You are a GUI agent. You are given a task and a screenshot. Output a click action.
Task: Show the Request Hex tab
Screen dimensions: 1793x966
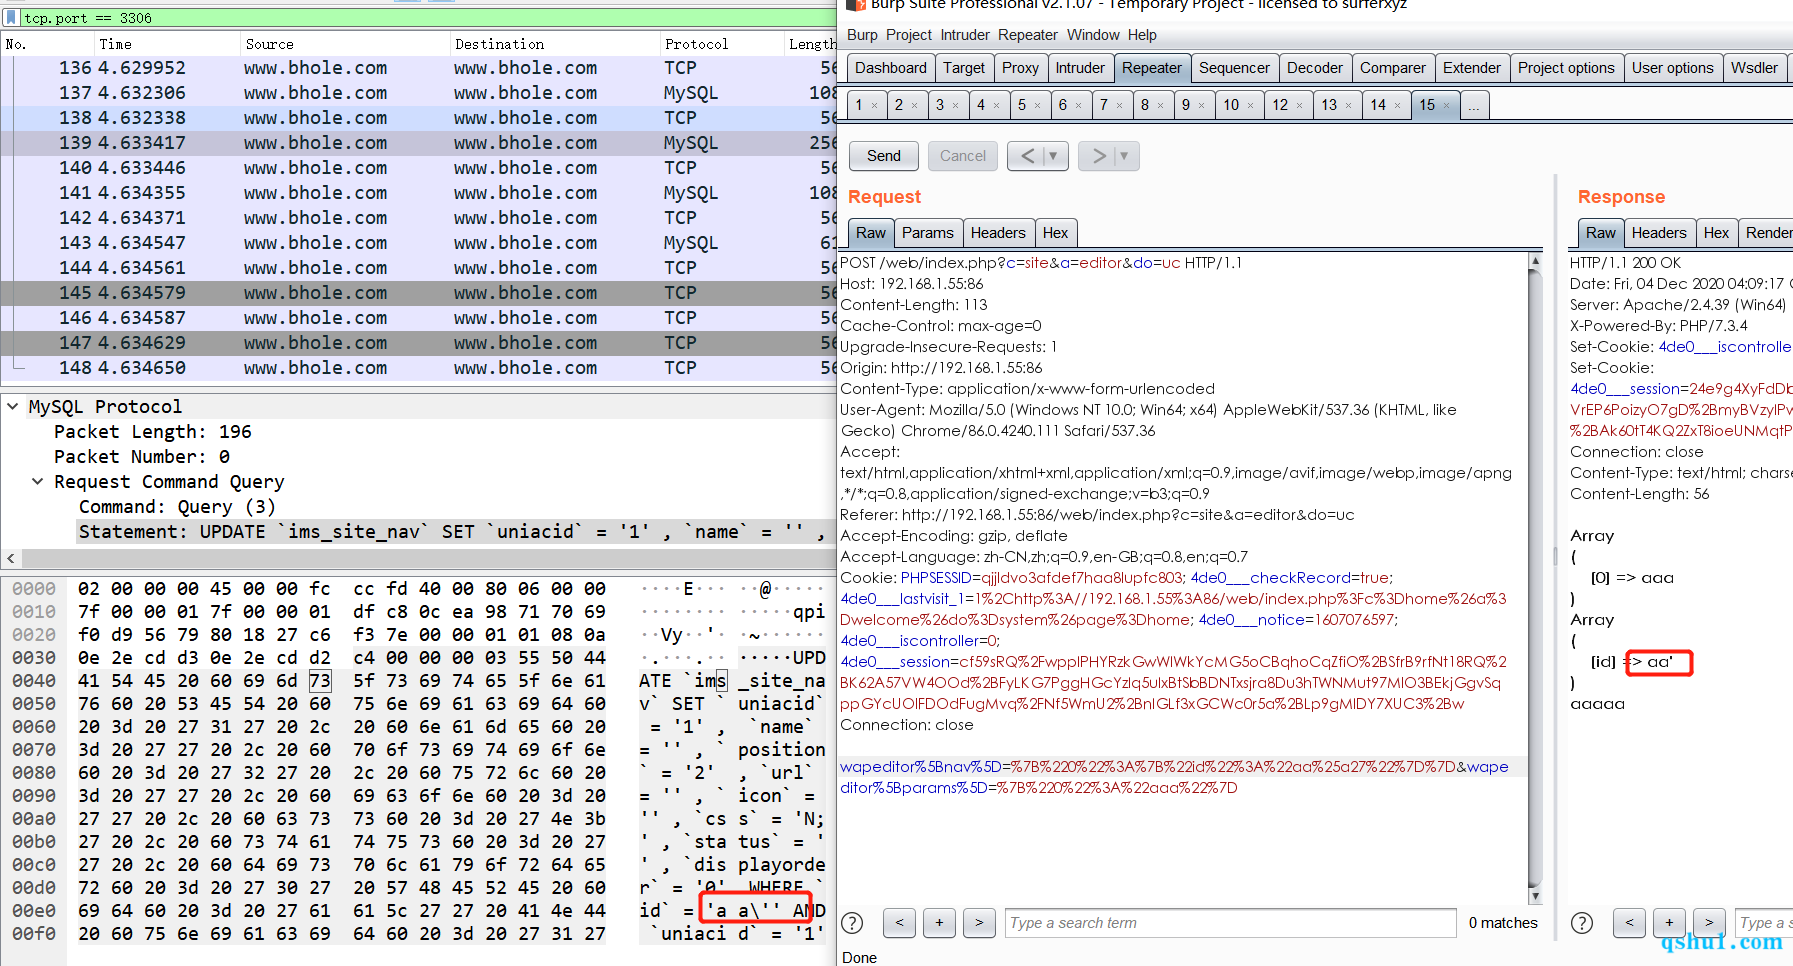pyautogui.click(x=1055, y=233)
